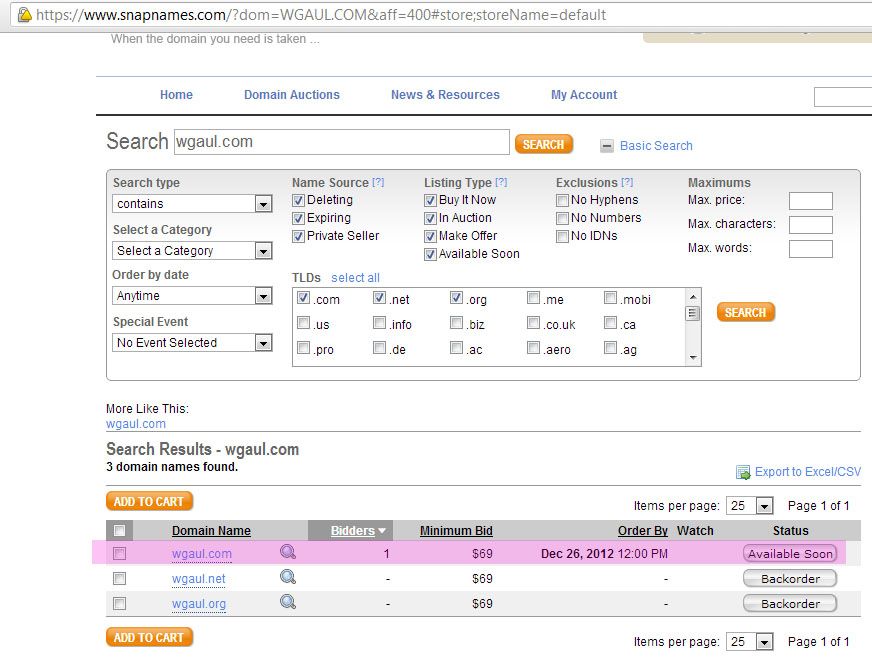Click magnifier icon beside wgaul.org

(288, 602)
